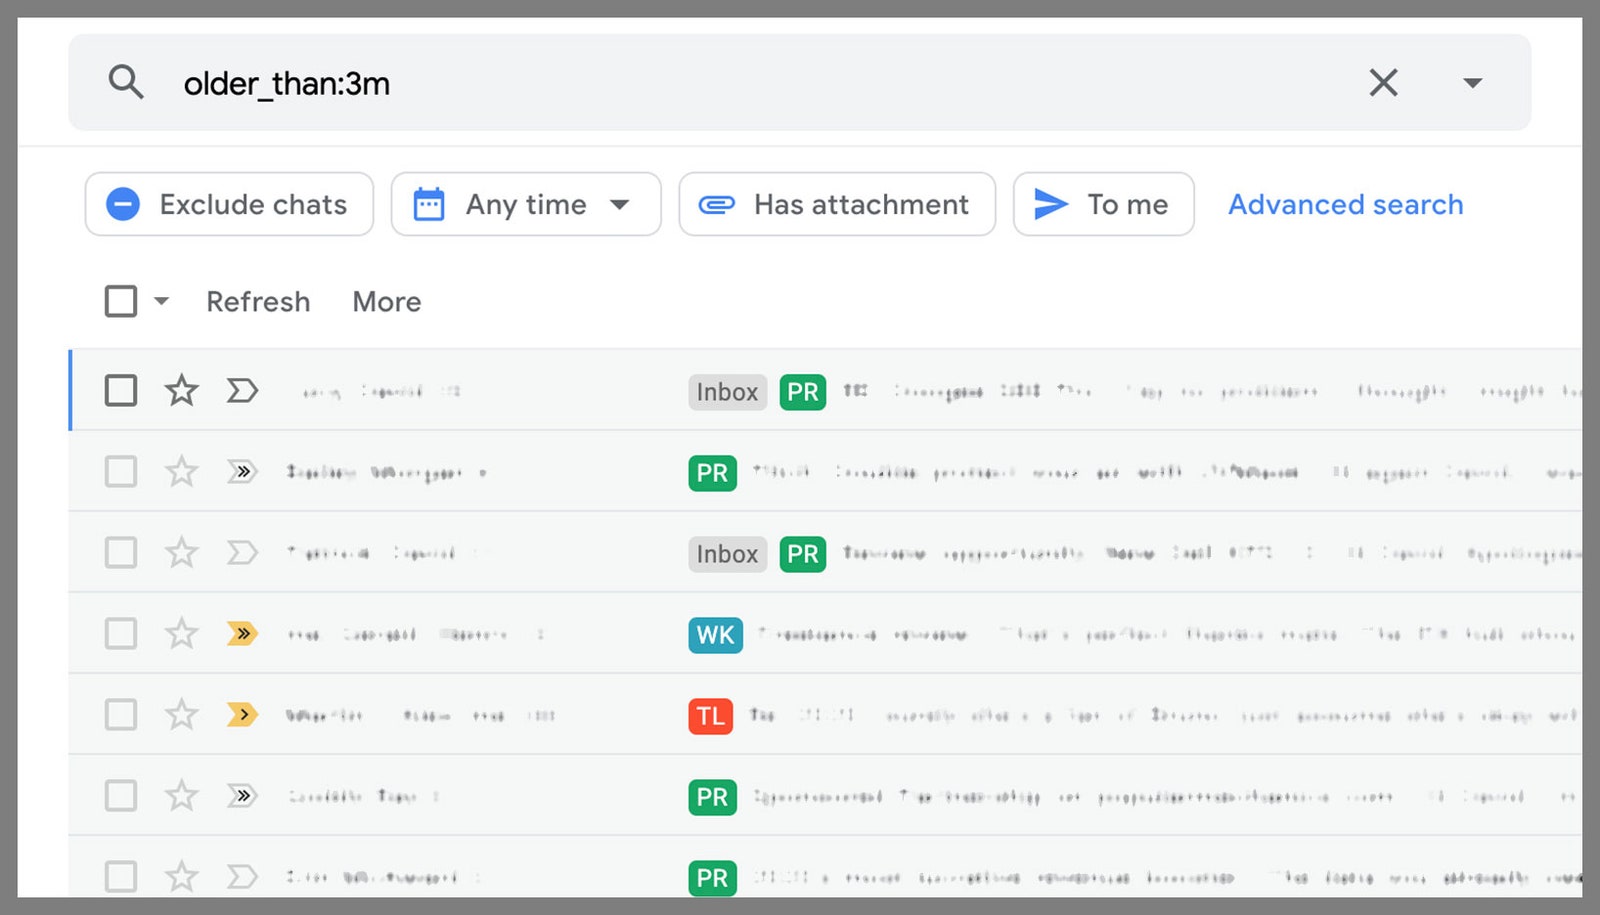This screenshot has height=915, width=1600.
Task: Star the email labeled TL
Action: click(x=181, y=714)
